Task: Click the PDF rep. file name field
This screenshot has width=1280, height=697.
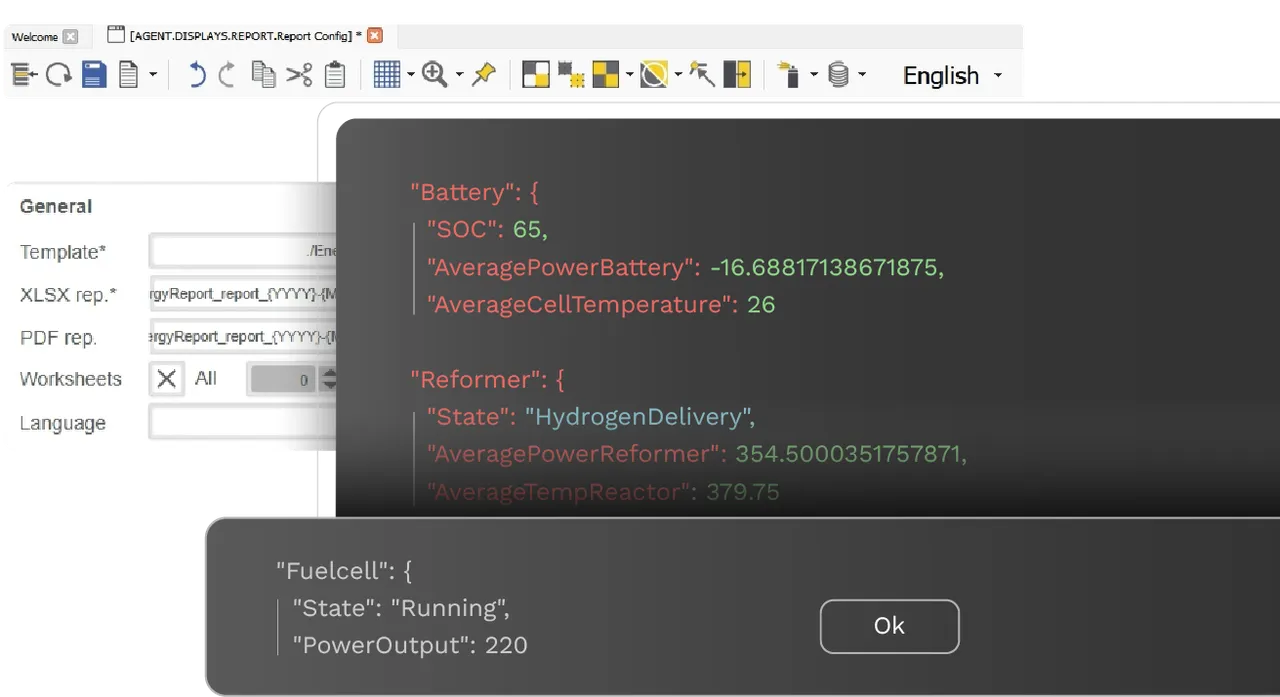Action: click(x=243, y=337)
